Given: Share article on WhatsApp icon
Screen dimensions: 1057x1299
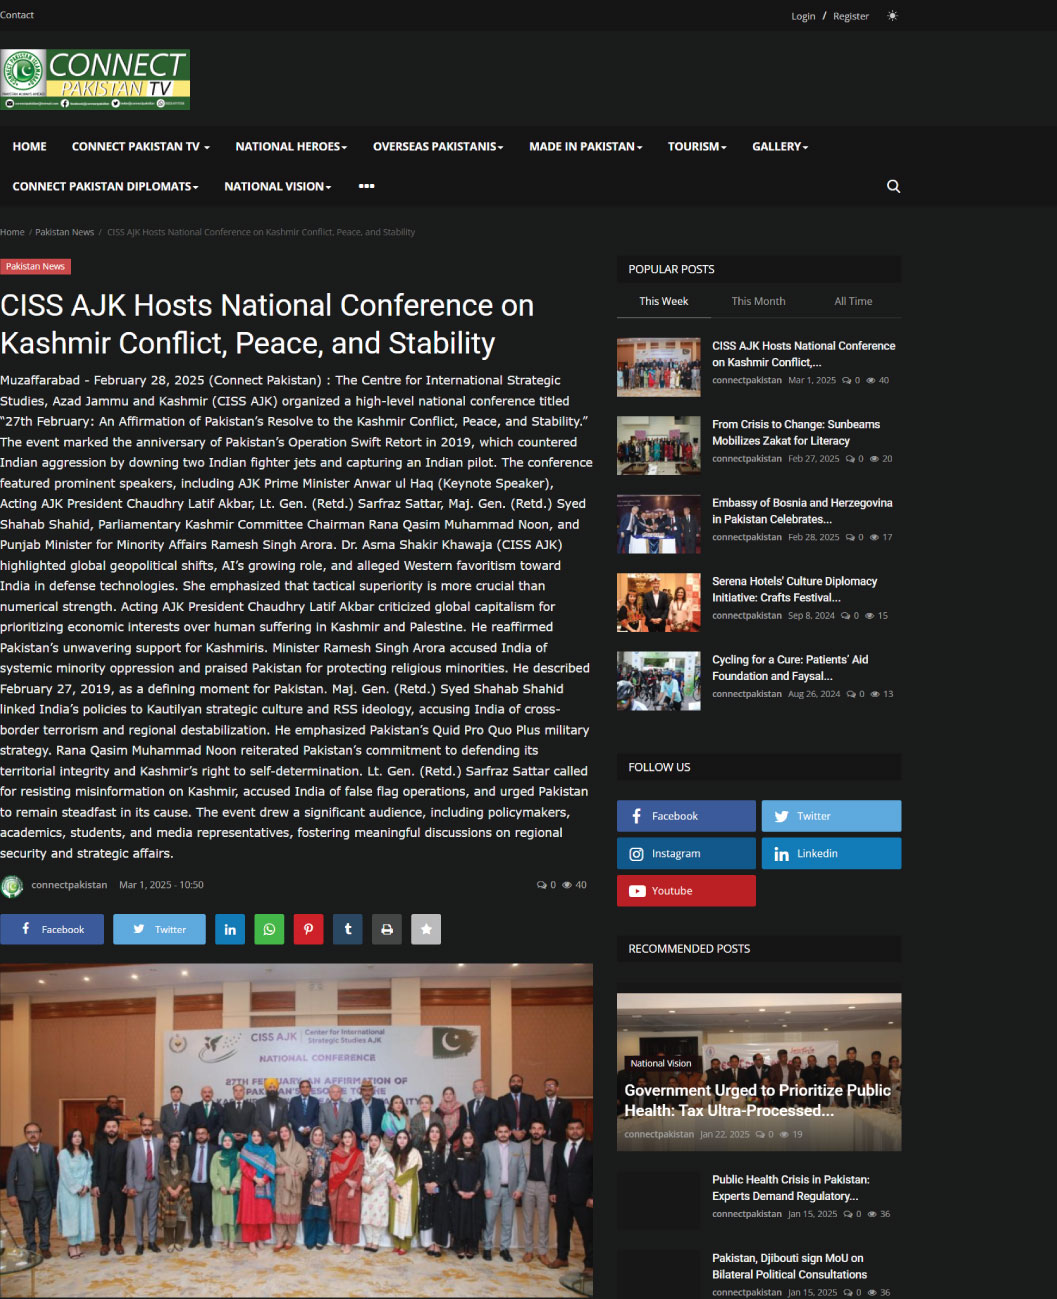Looking at the screenshot, I should pos(269,929).
